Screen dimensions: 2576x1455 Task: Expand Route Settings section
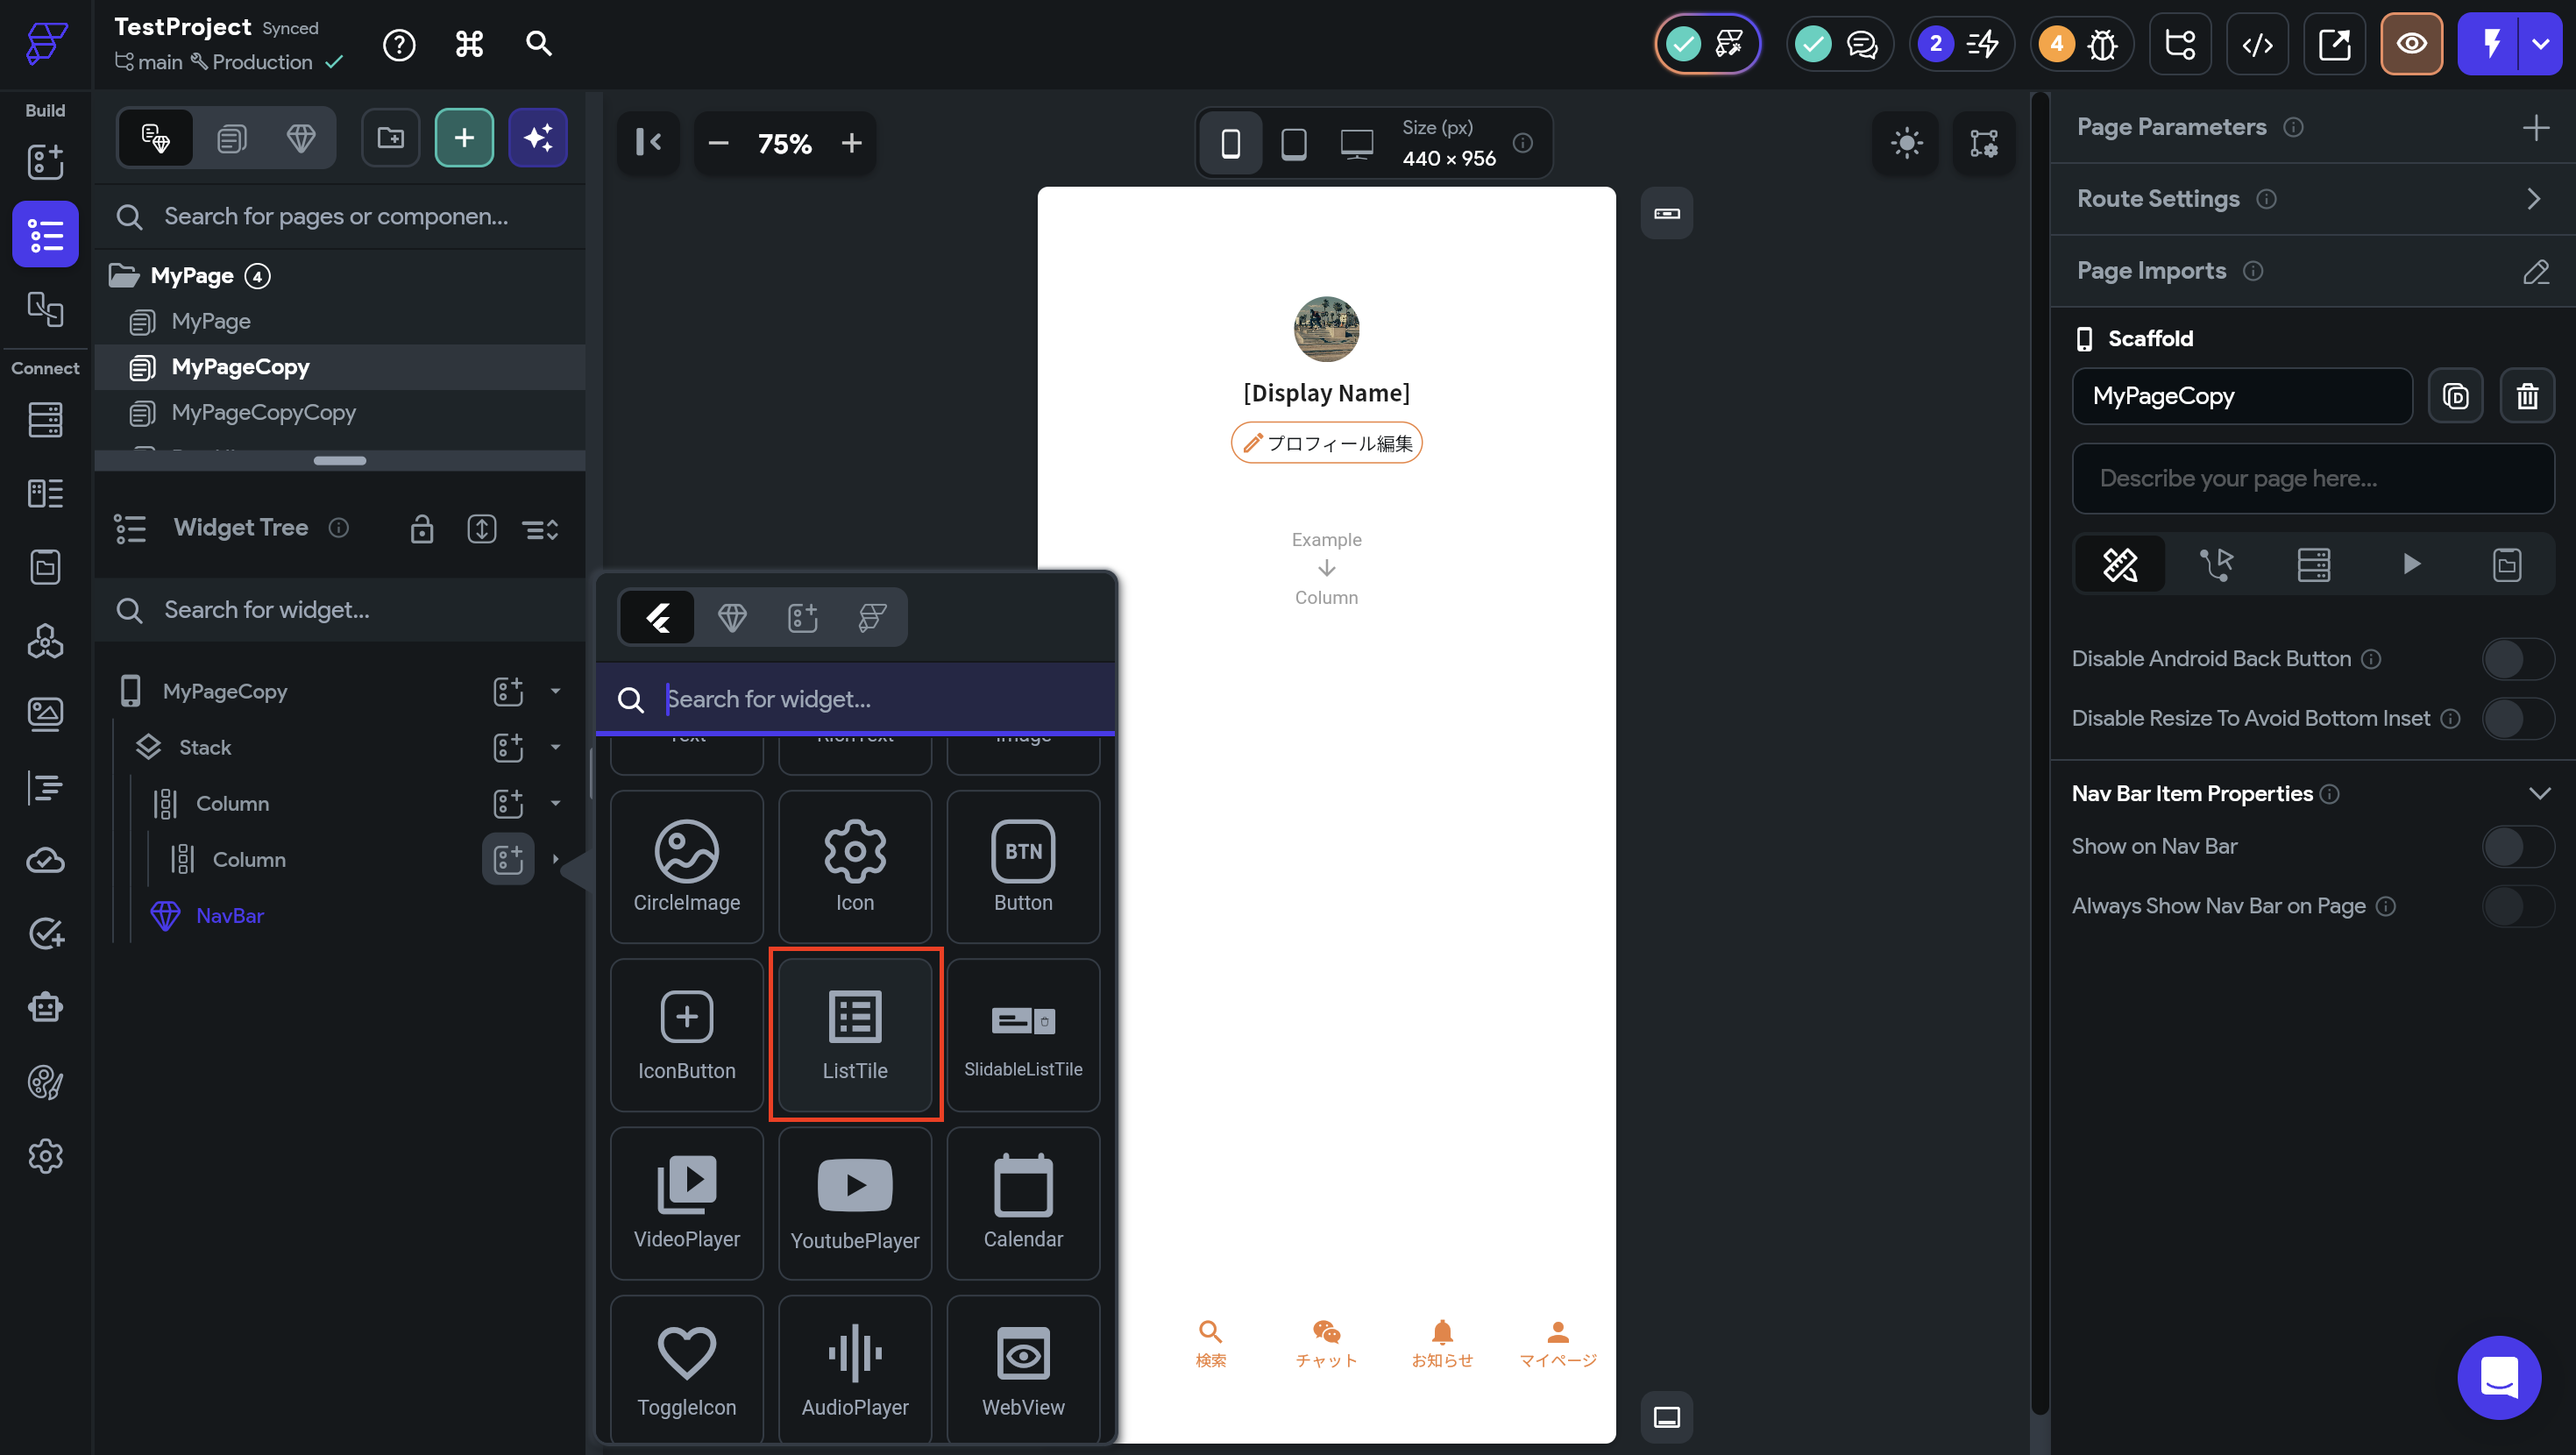[x=2533, y=199]
